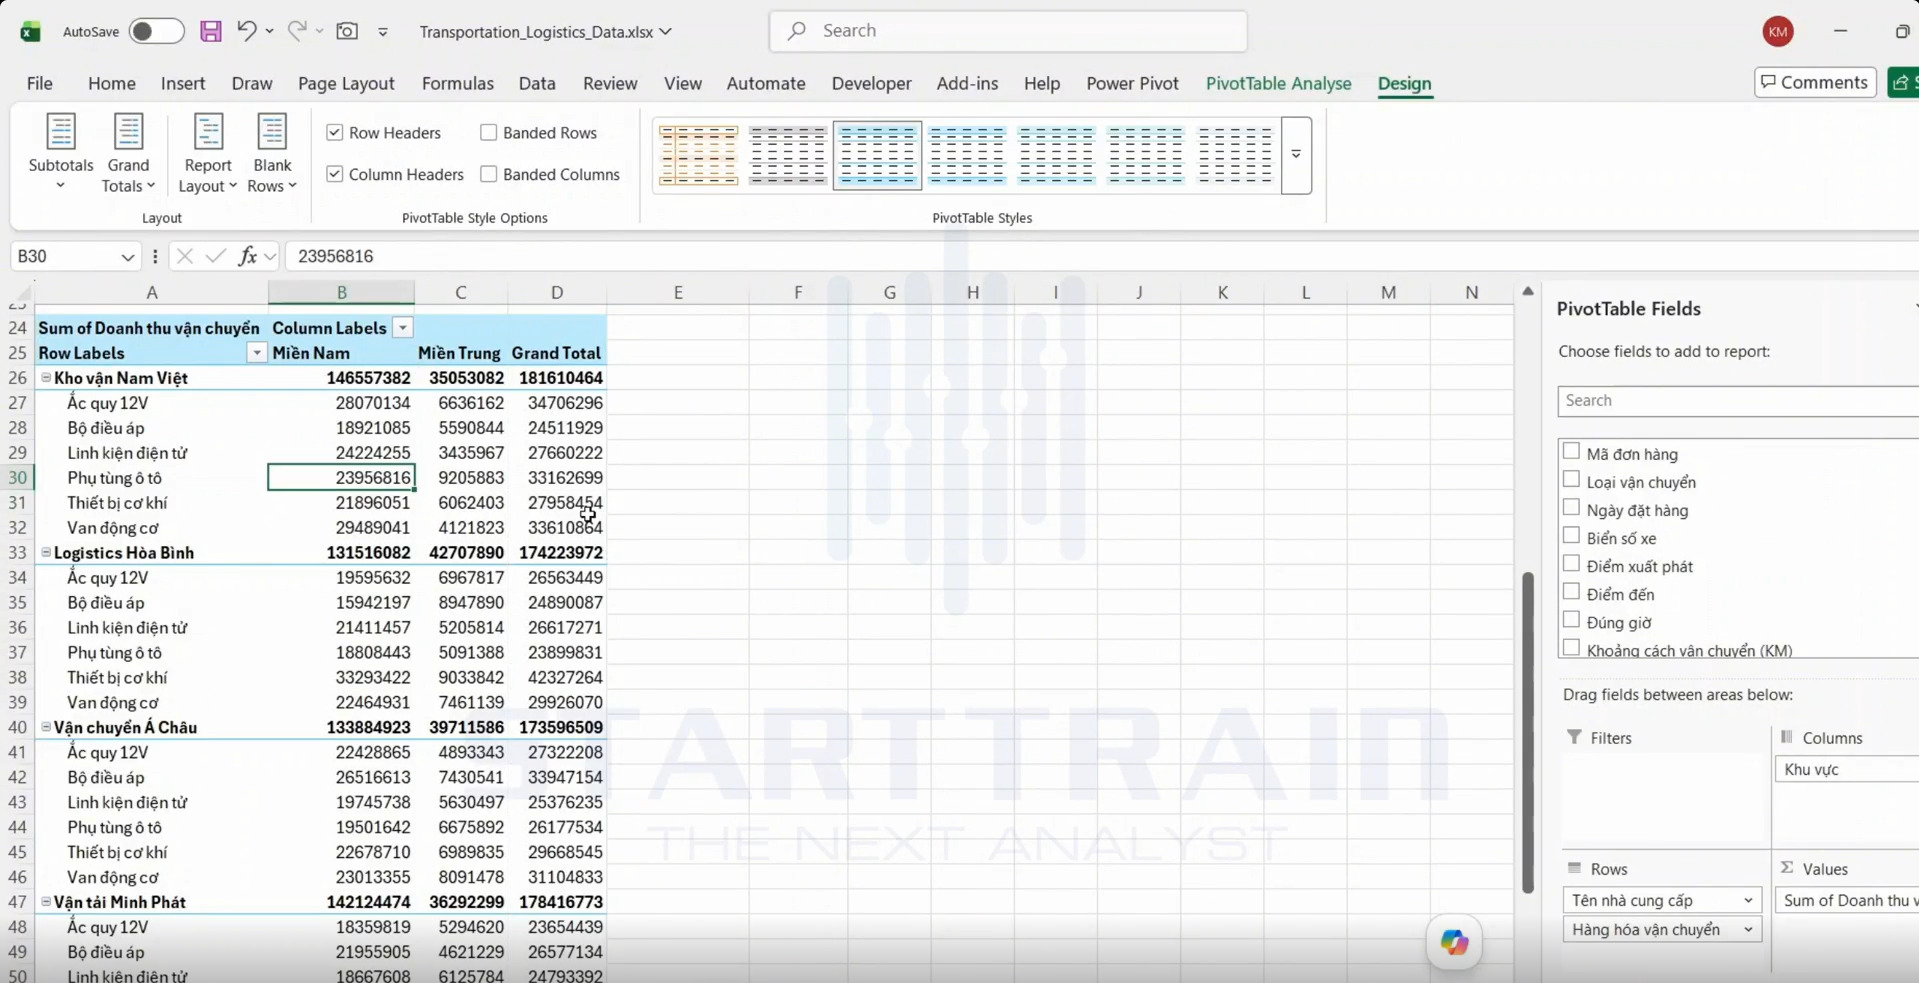Select the highlighted light blue PivotTable style
Viewport: 1919px width, 983px height.
(877, 155)
